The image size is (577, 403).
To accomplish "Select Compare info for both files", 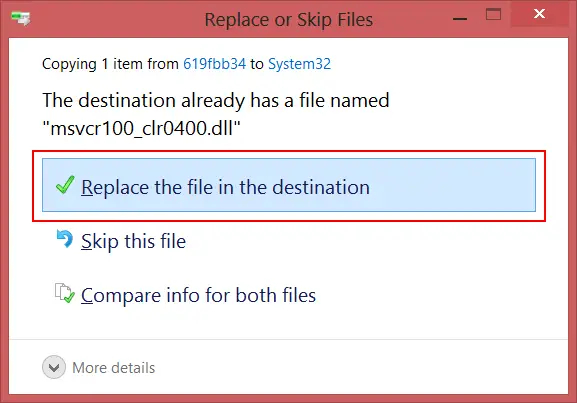I will (198, 295).
